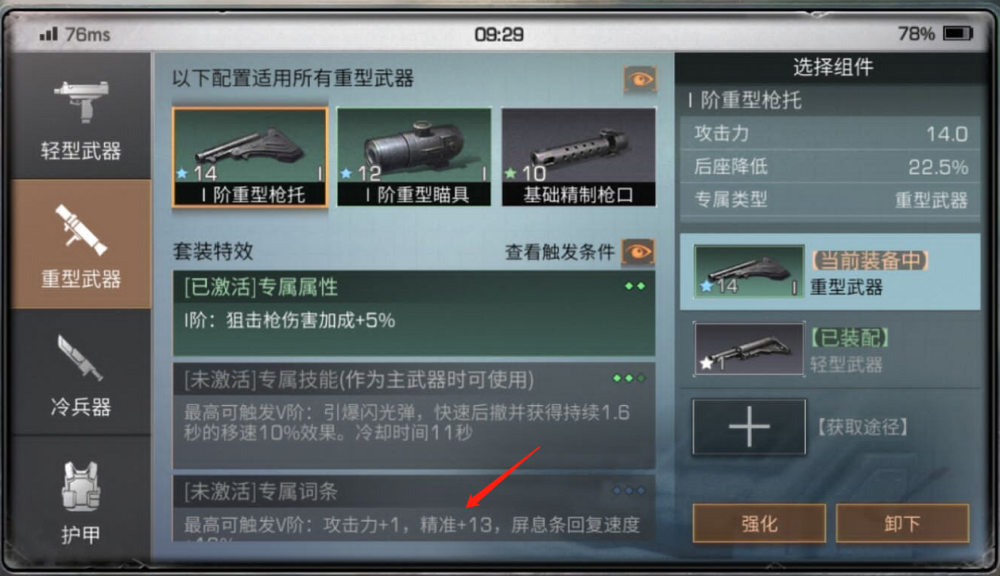The width and height of the screenshot is (1000, 576).
Task: Toggle the eye icon next to 查看触发条件
Action: point(638,251)
